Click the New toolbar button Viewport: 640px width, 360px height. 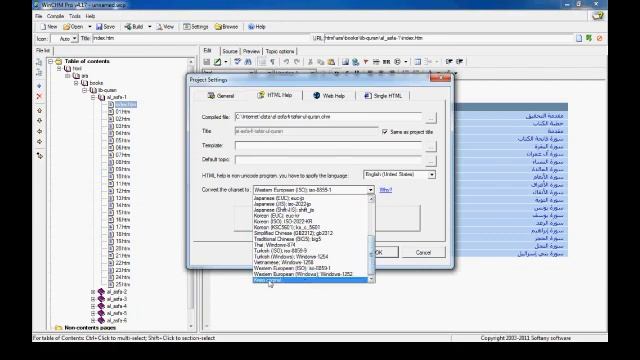(x=48, y=27)
